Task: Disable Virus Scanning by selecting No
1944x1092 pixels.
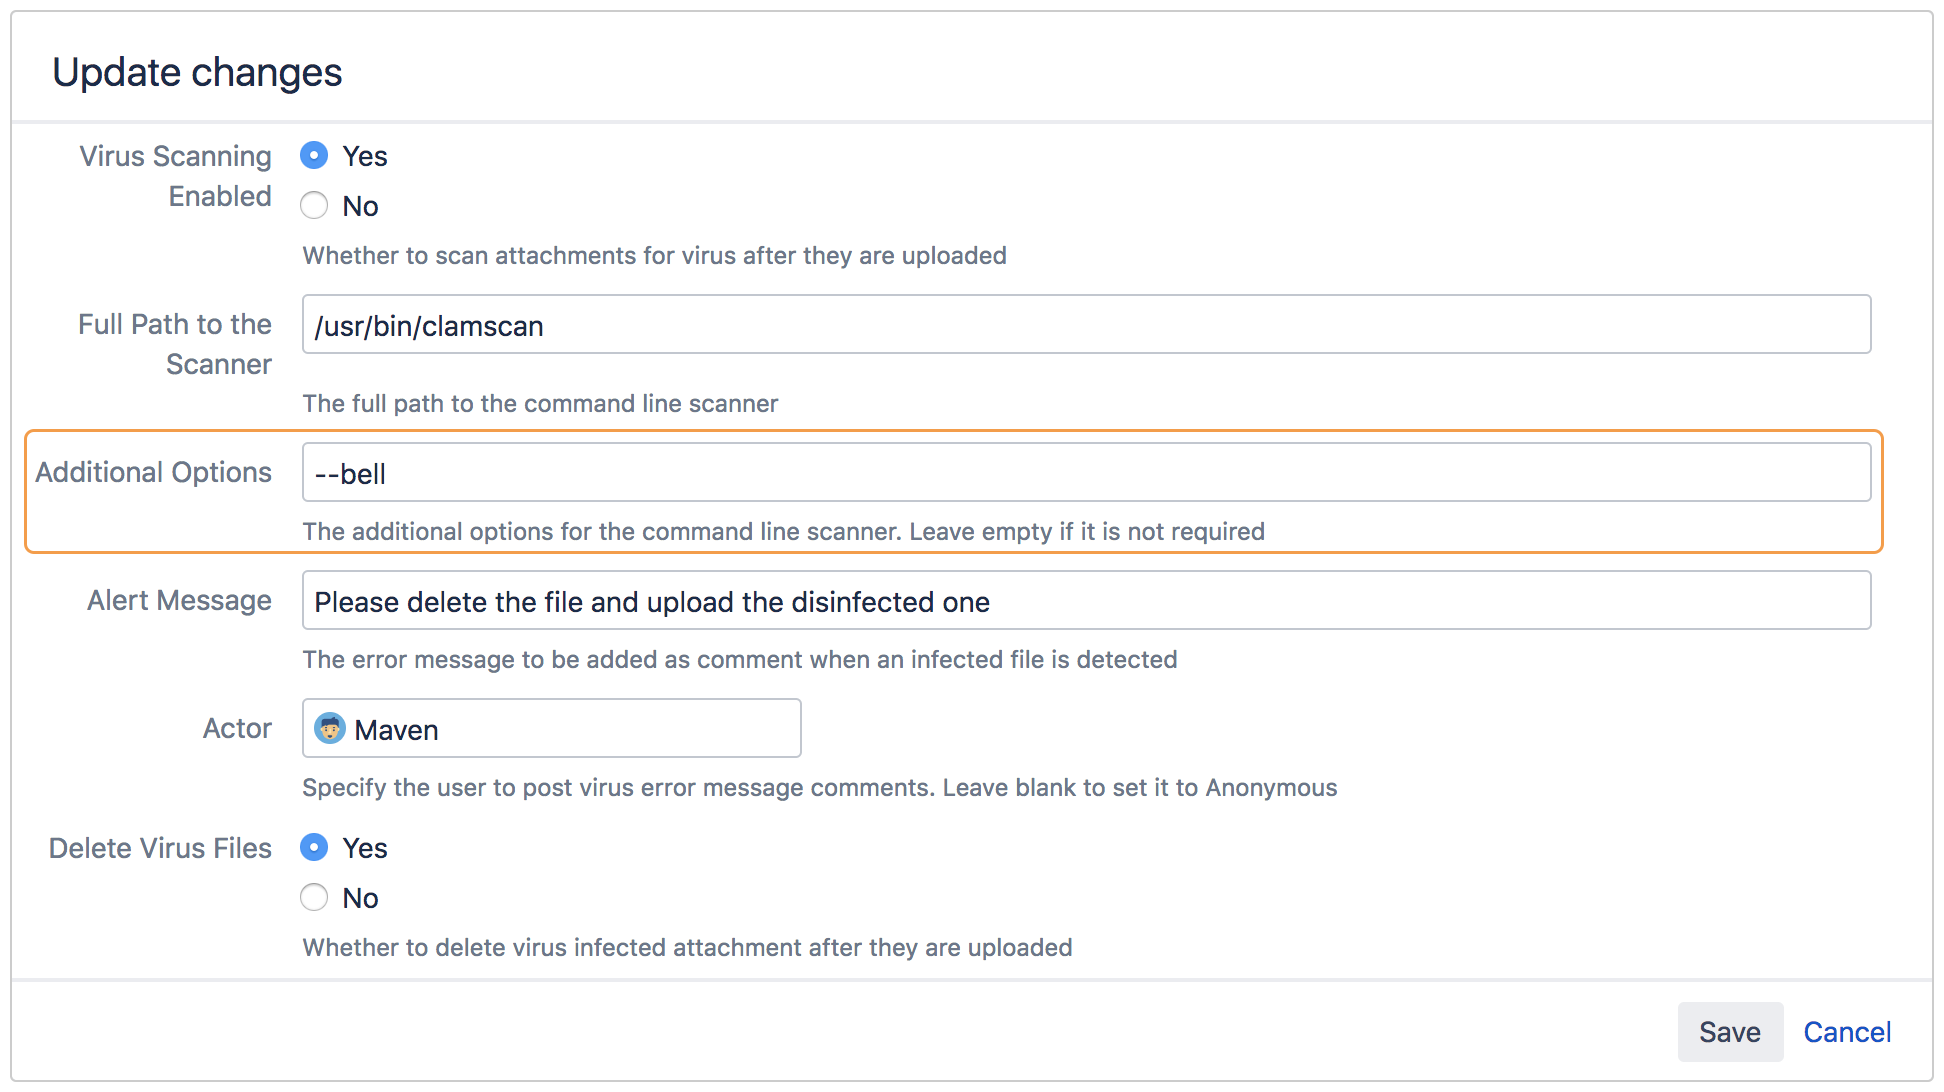Action: tap(314, 205)
